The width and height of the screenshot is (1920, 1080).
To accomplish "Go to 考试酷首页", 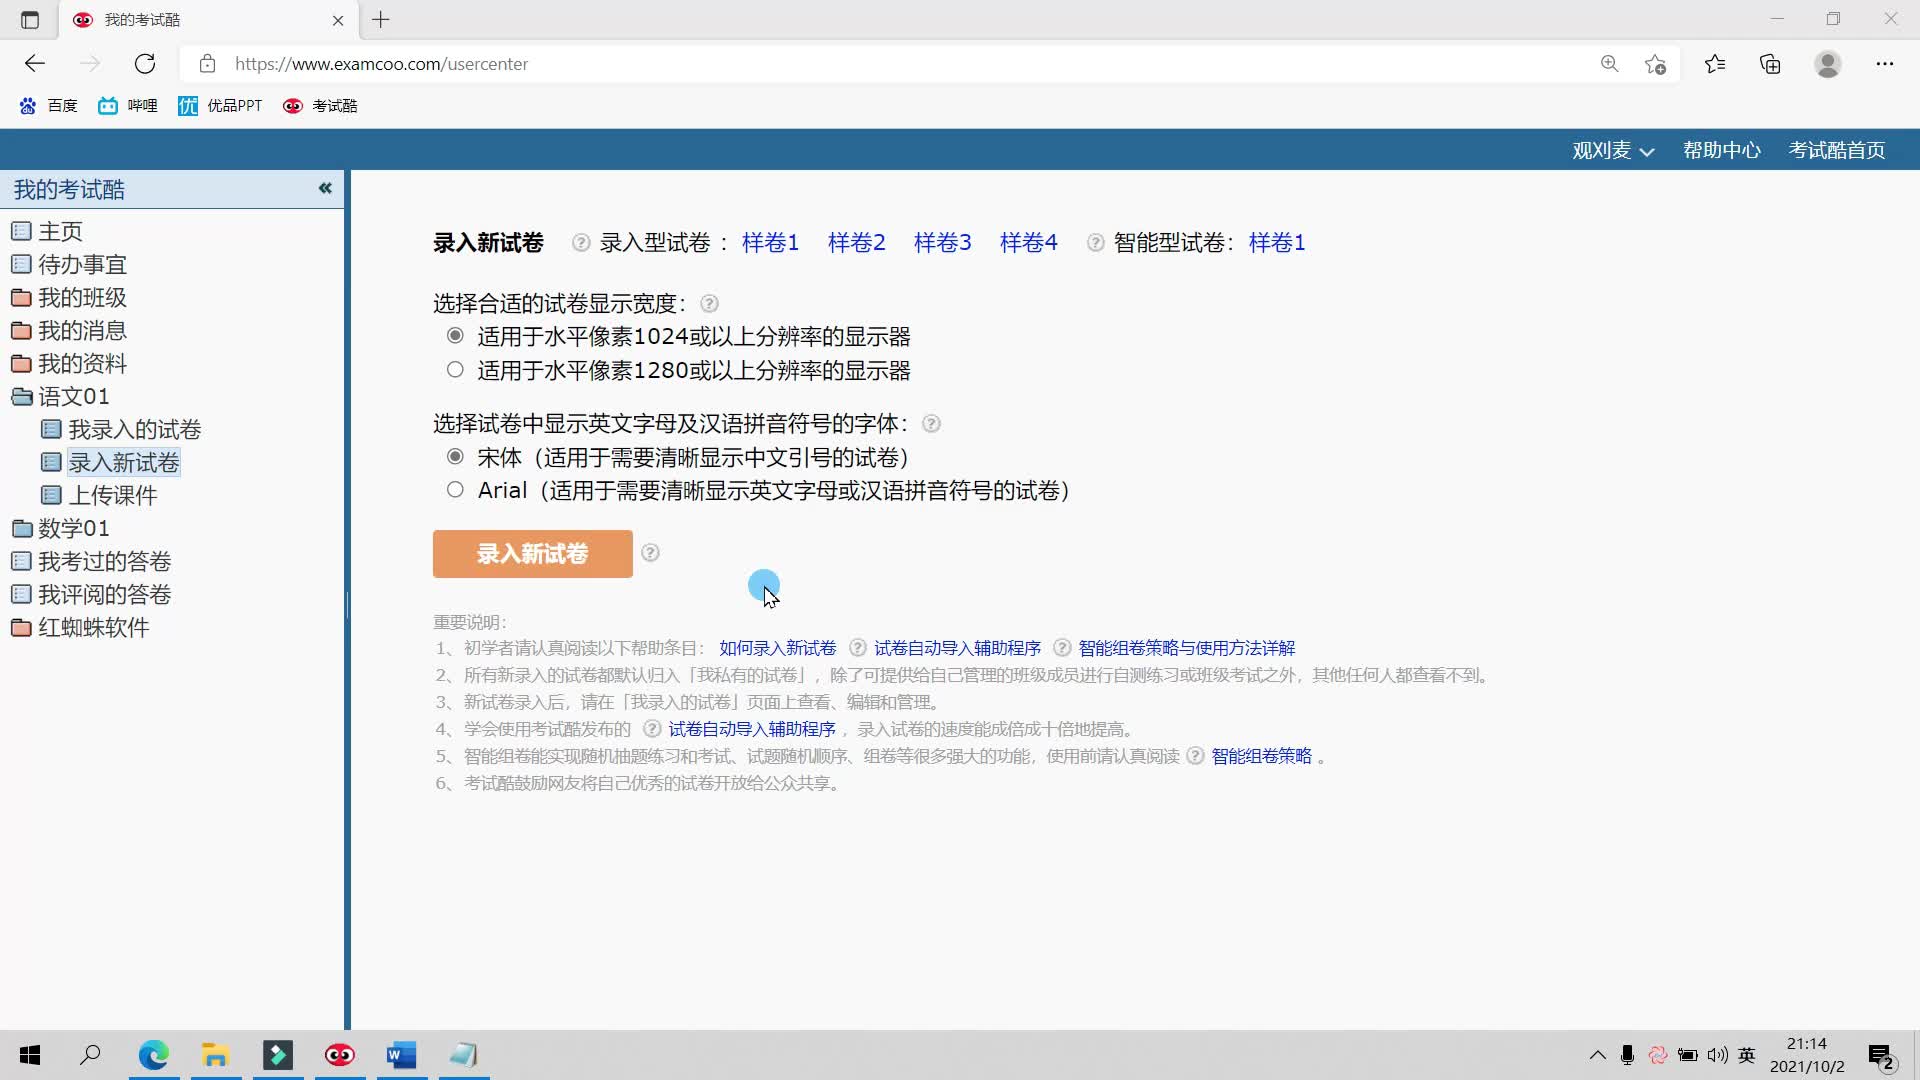I will pyautogui.click(x=1837, y=150).
